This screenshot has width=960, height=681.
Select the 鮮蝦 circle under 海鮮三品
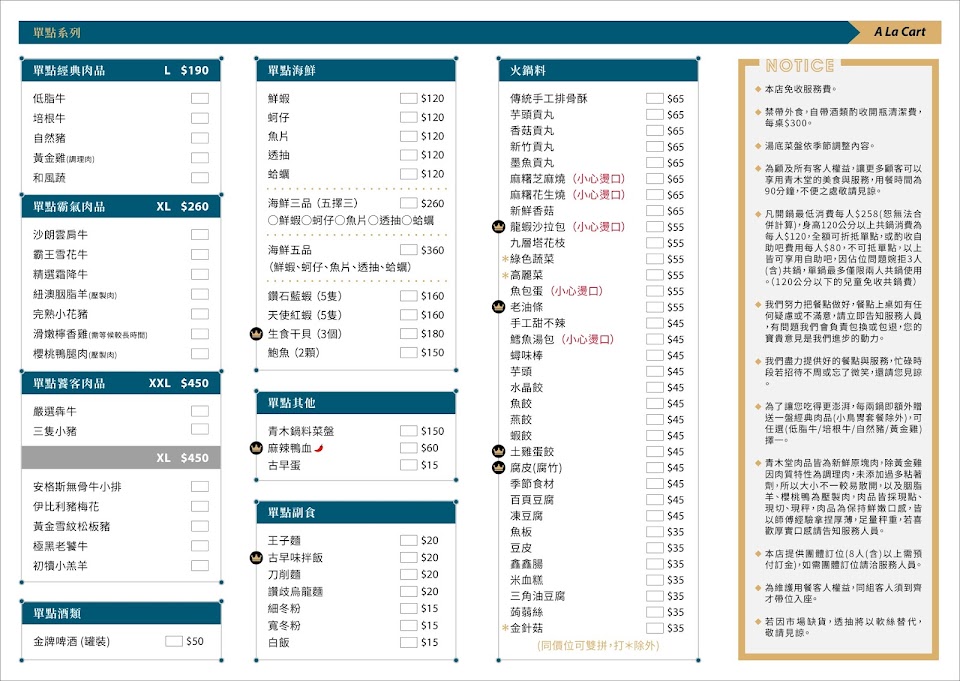tap(272, 220)
